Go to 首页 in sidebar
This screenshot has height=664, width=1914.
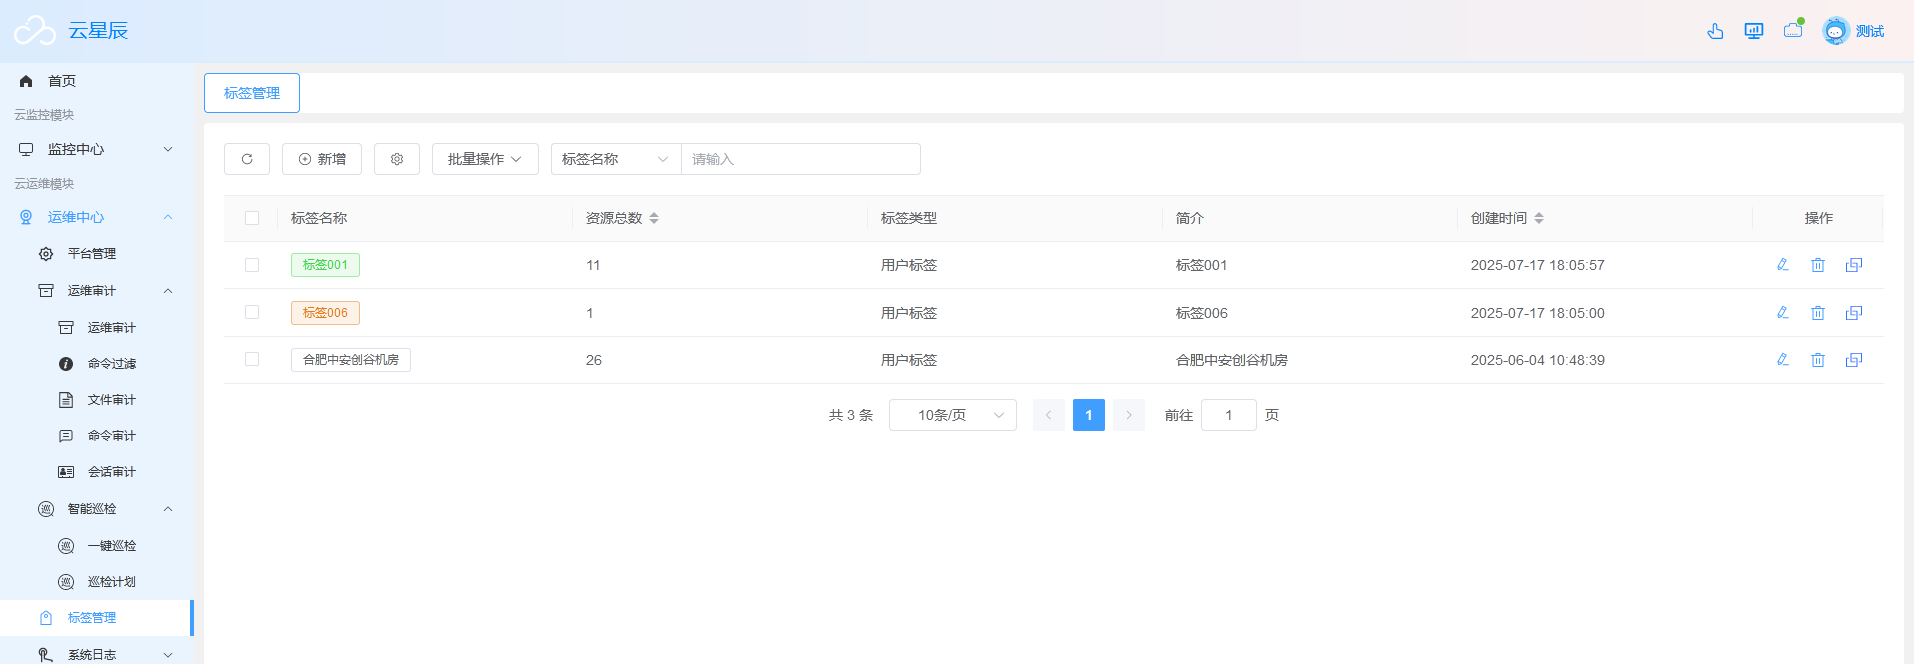[96, 81]
